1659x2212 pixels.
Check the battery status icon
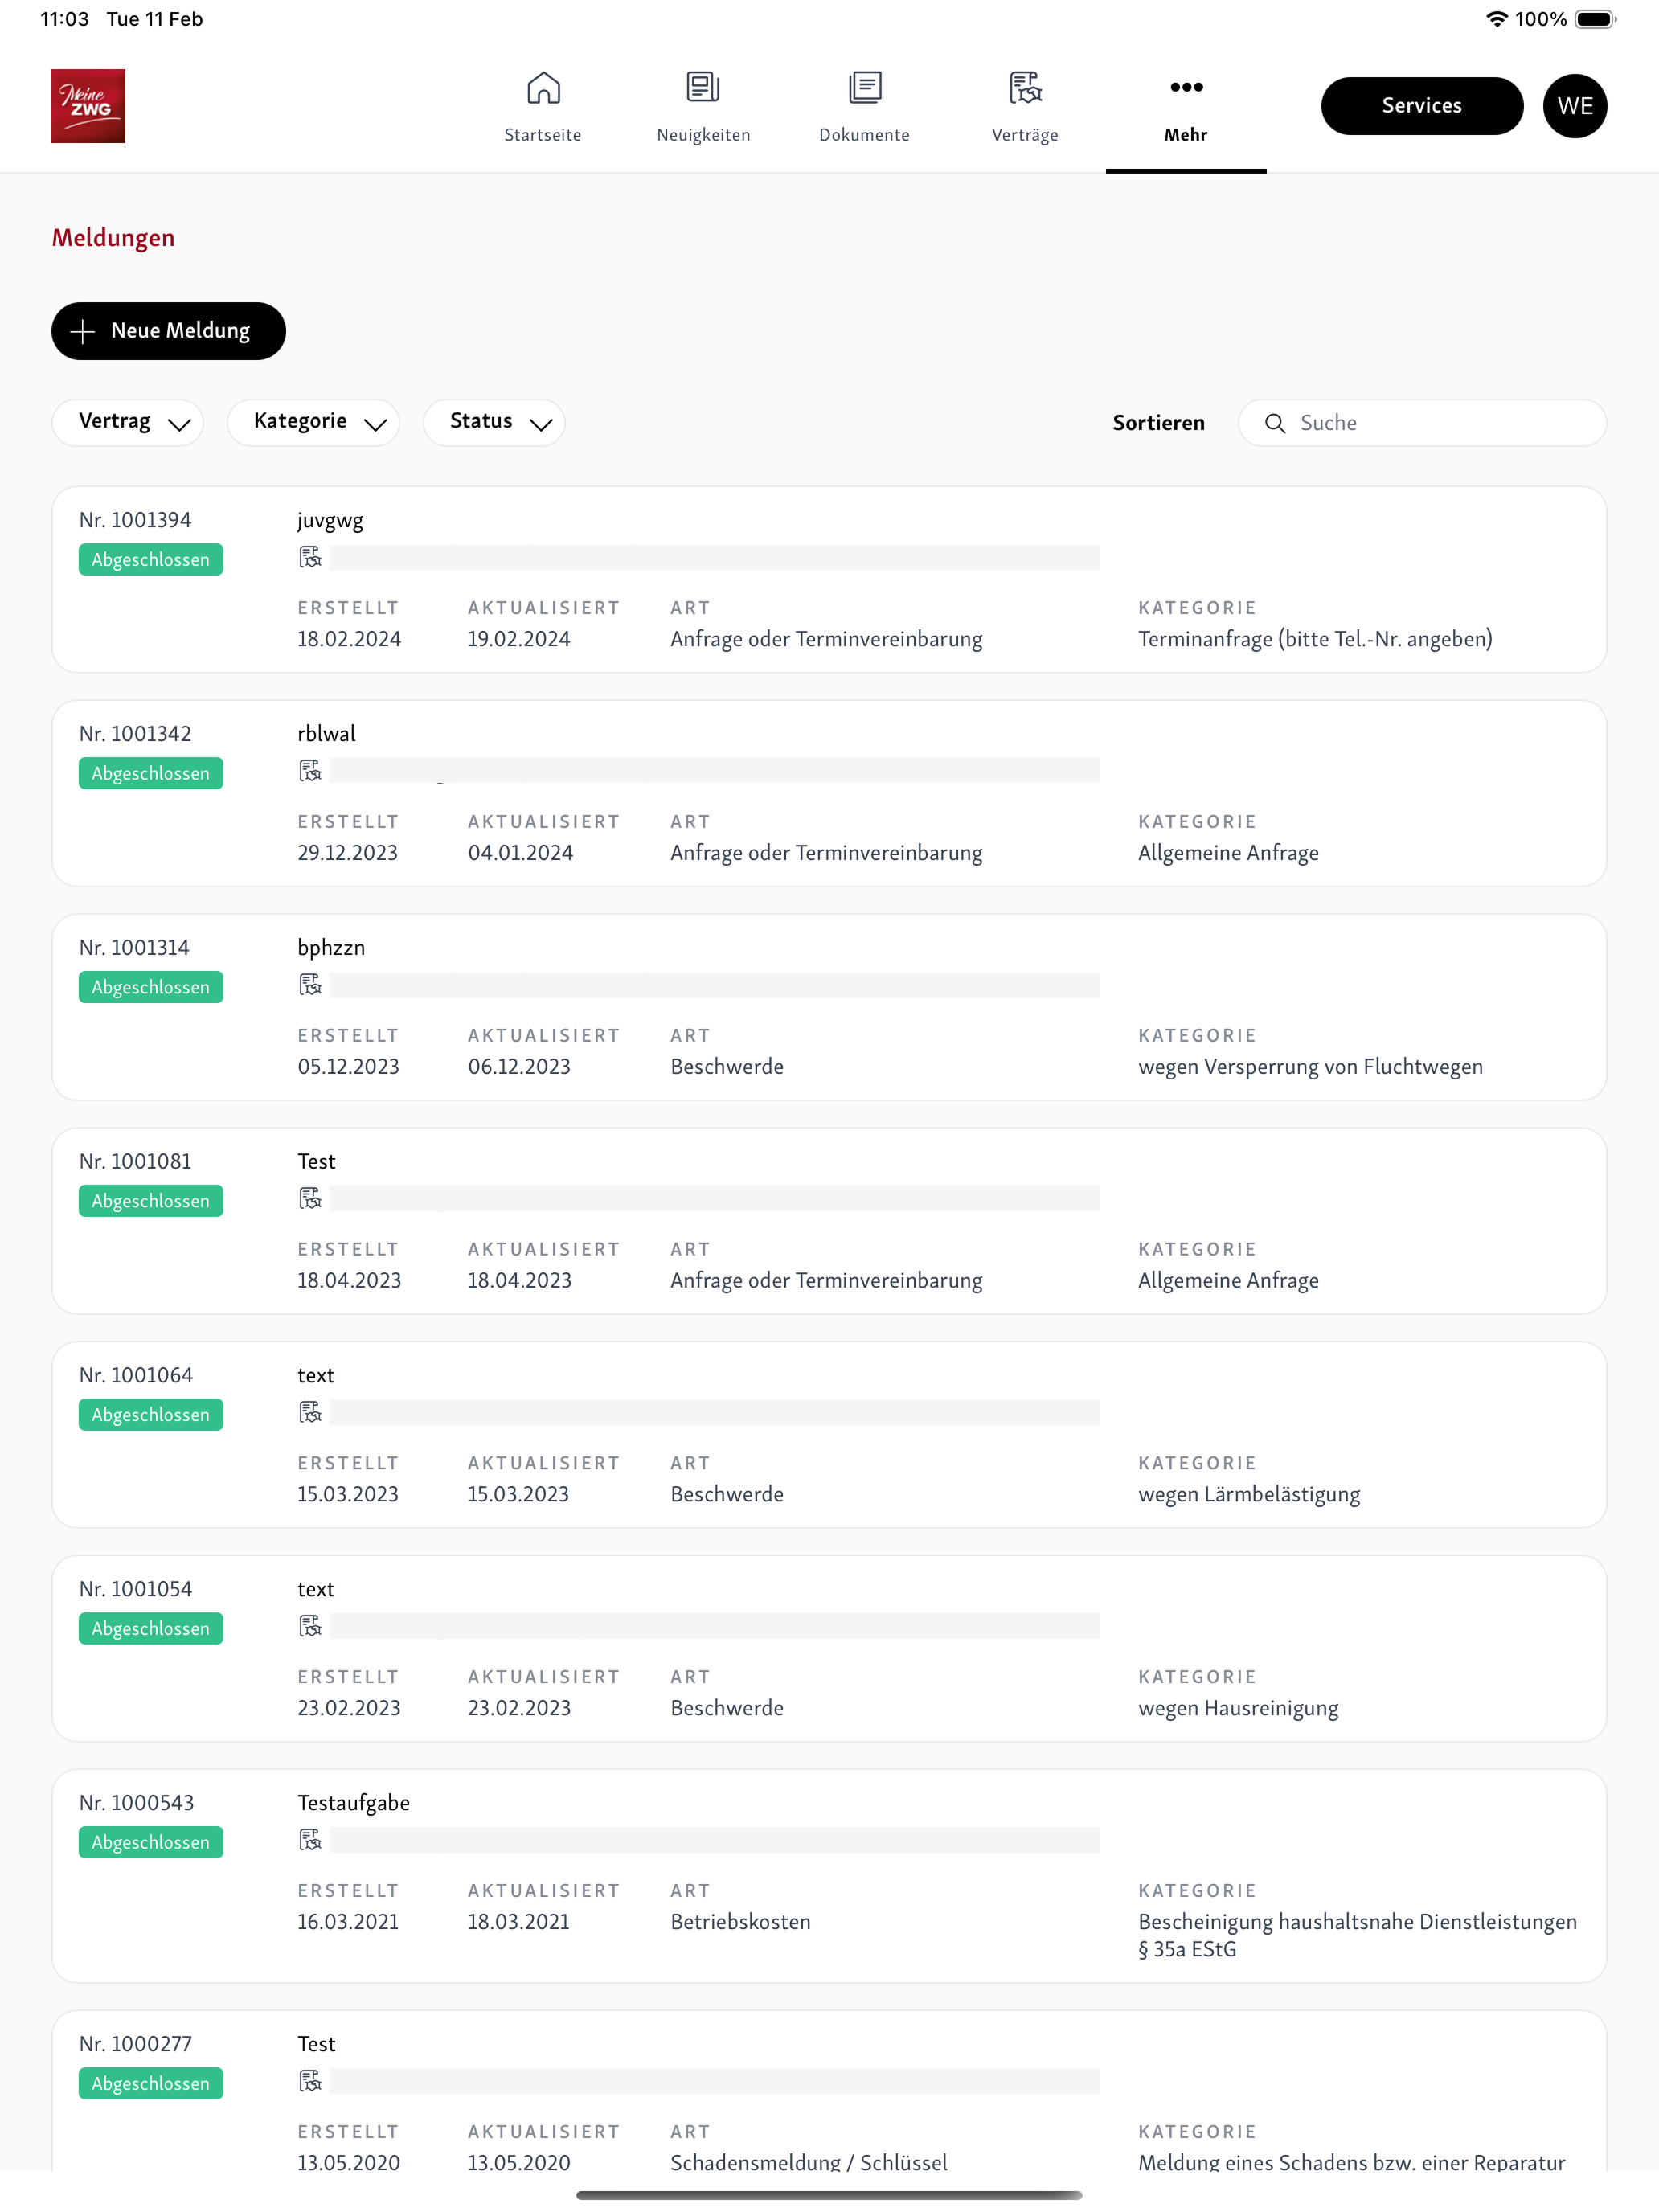coord(1595,19)
